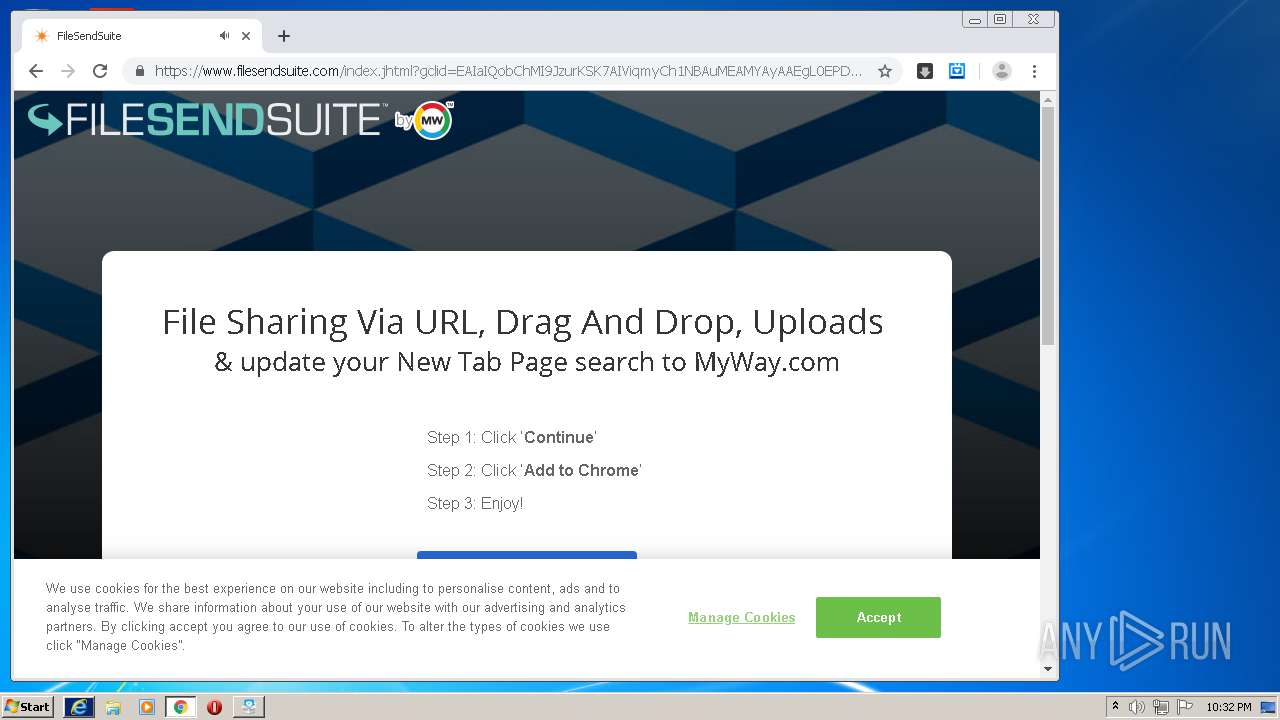Open Windows Explorer folder from taskbar

[113, 707]
